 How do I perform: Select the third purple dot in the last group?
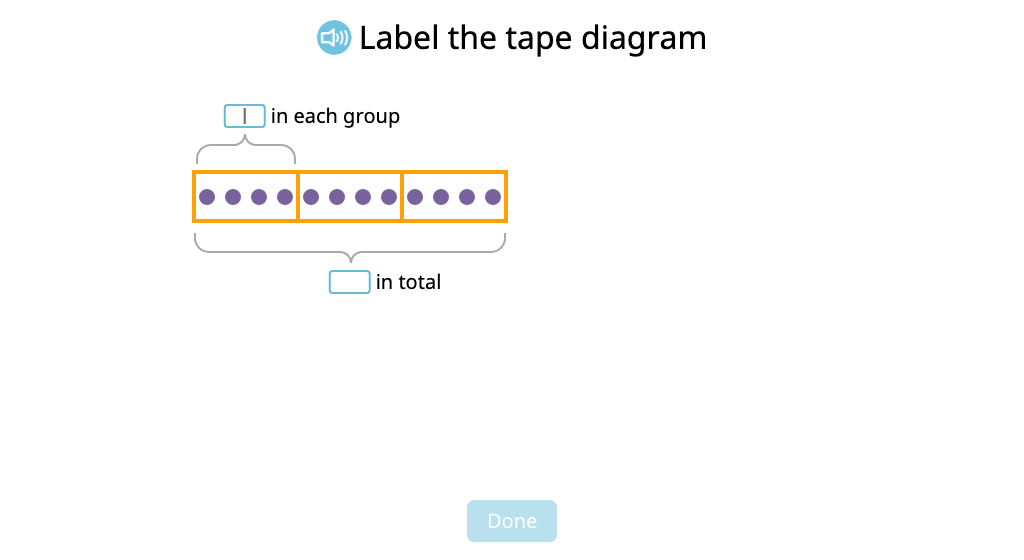tap(467, 196)
